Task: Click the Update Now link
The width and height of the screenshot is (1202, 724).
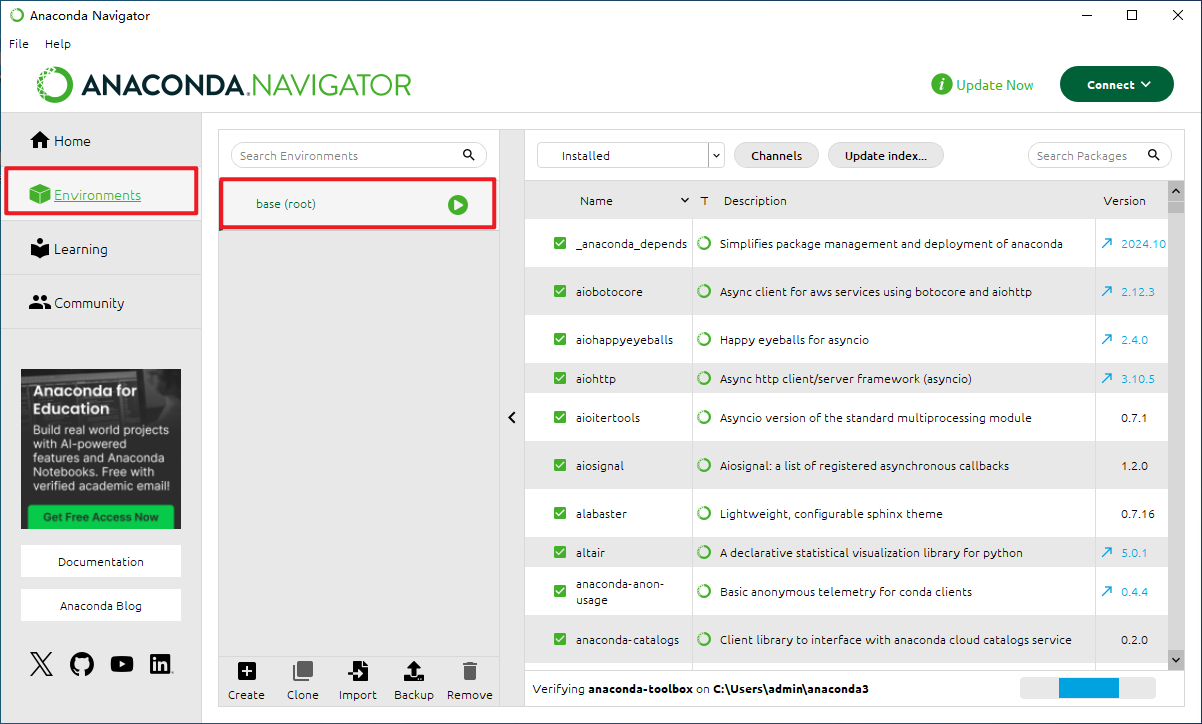Action: (x=994, y=85)
